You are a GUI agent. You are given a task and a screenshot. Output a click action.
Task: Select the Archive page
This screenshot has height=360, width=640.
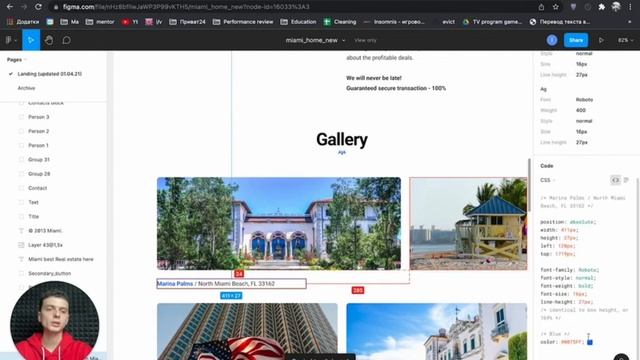(x=26, y=88)
